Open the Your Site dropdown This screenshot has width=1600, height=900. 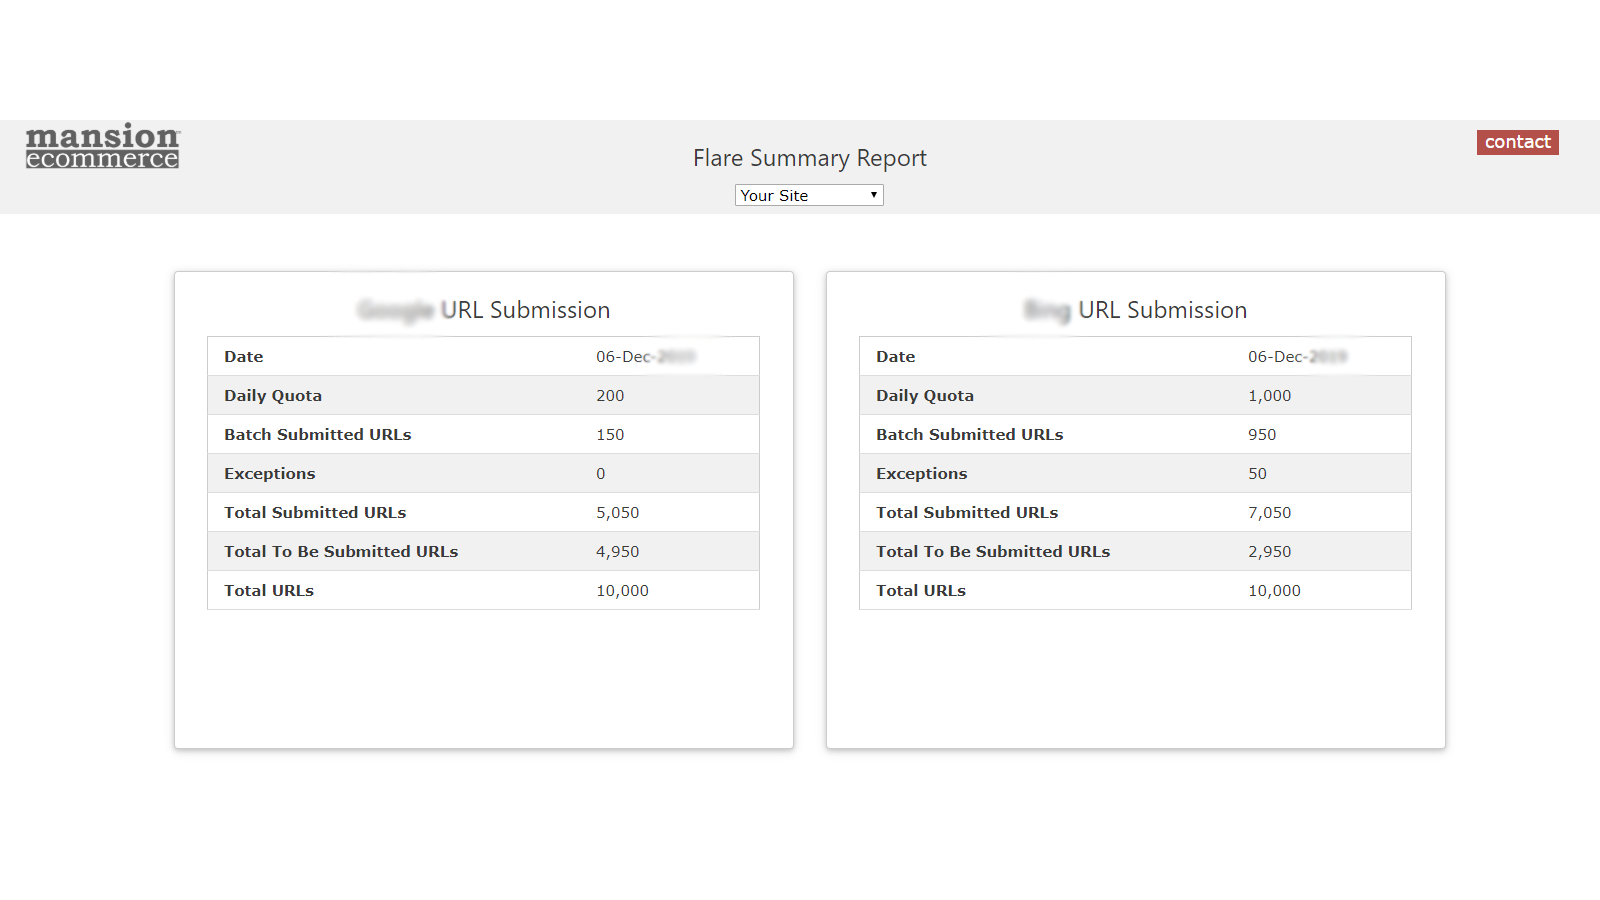point(809,195)
